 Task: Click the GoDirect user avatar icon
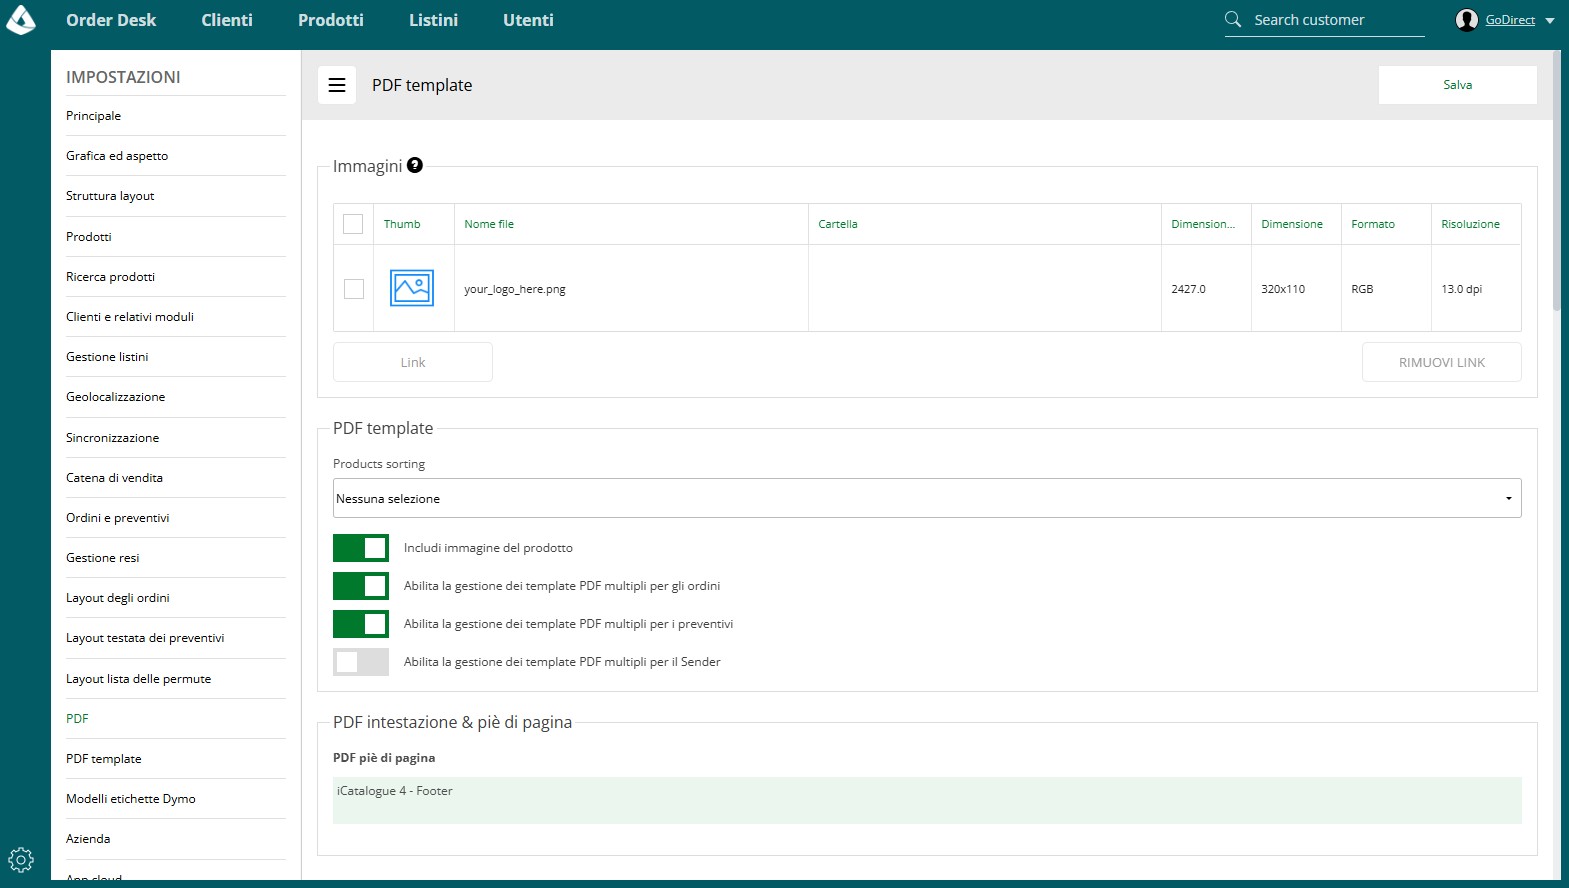[x=1467, y=20]
